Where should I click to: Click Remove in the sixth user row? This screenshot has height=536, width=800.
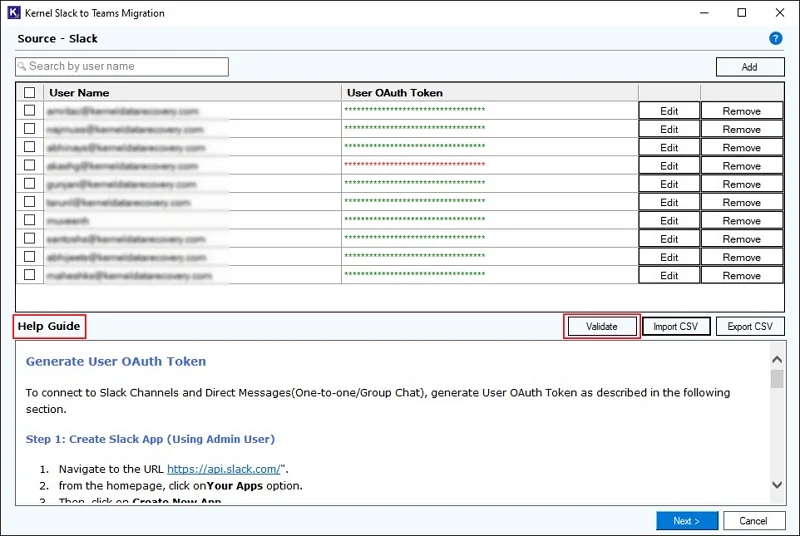[x=742, y=202]
